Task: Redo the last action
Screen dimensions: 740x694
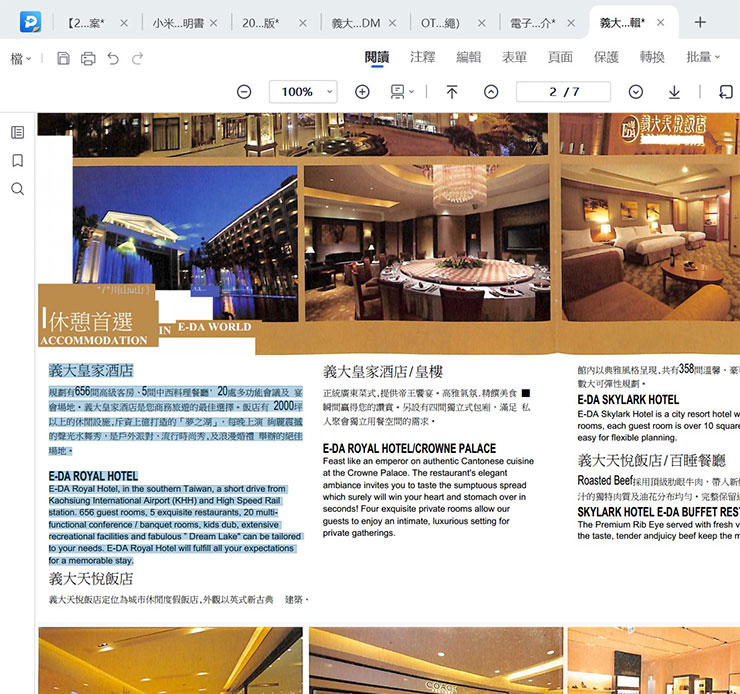Action: point(138,59)
